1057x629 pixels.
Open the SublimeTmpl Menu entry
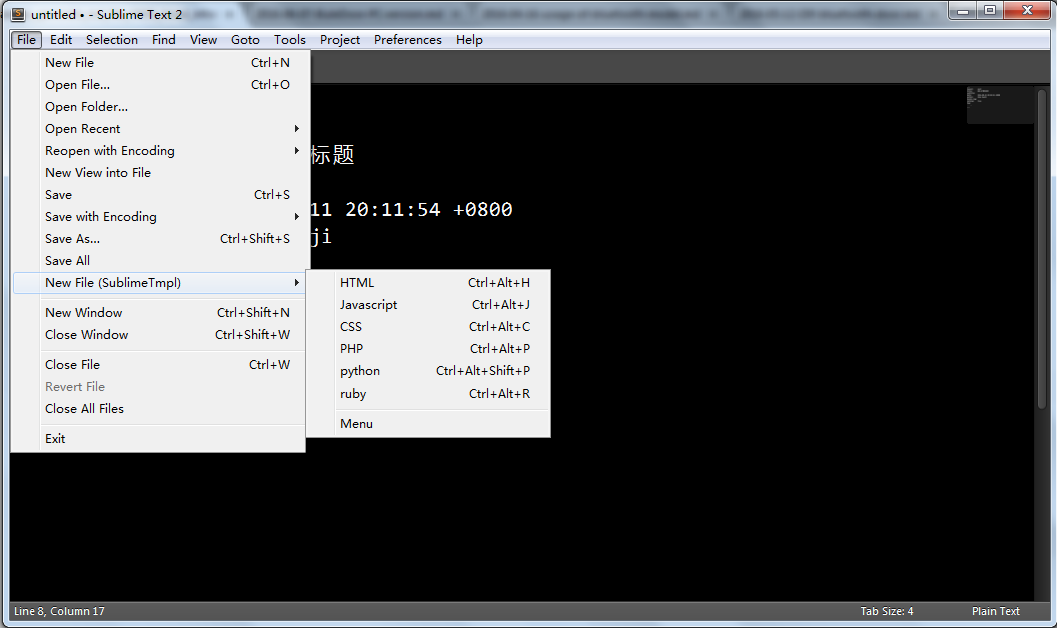[x=428, y=424]
